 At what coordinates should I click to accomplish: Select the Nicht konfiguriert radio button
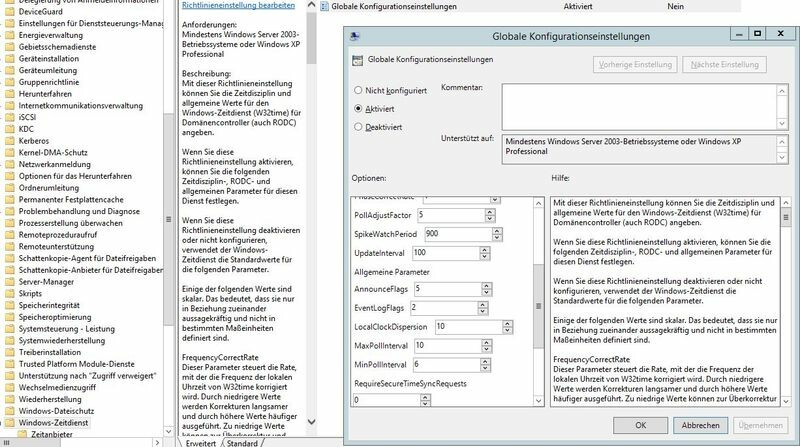pyautogui.click(x=358, y=90)
